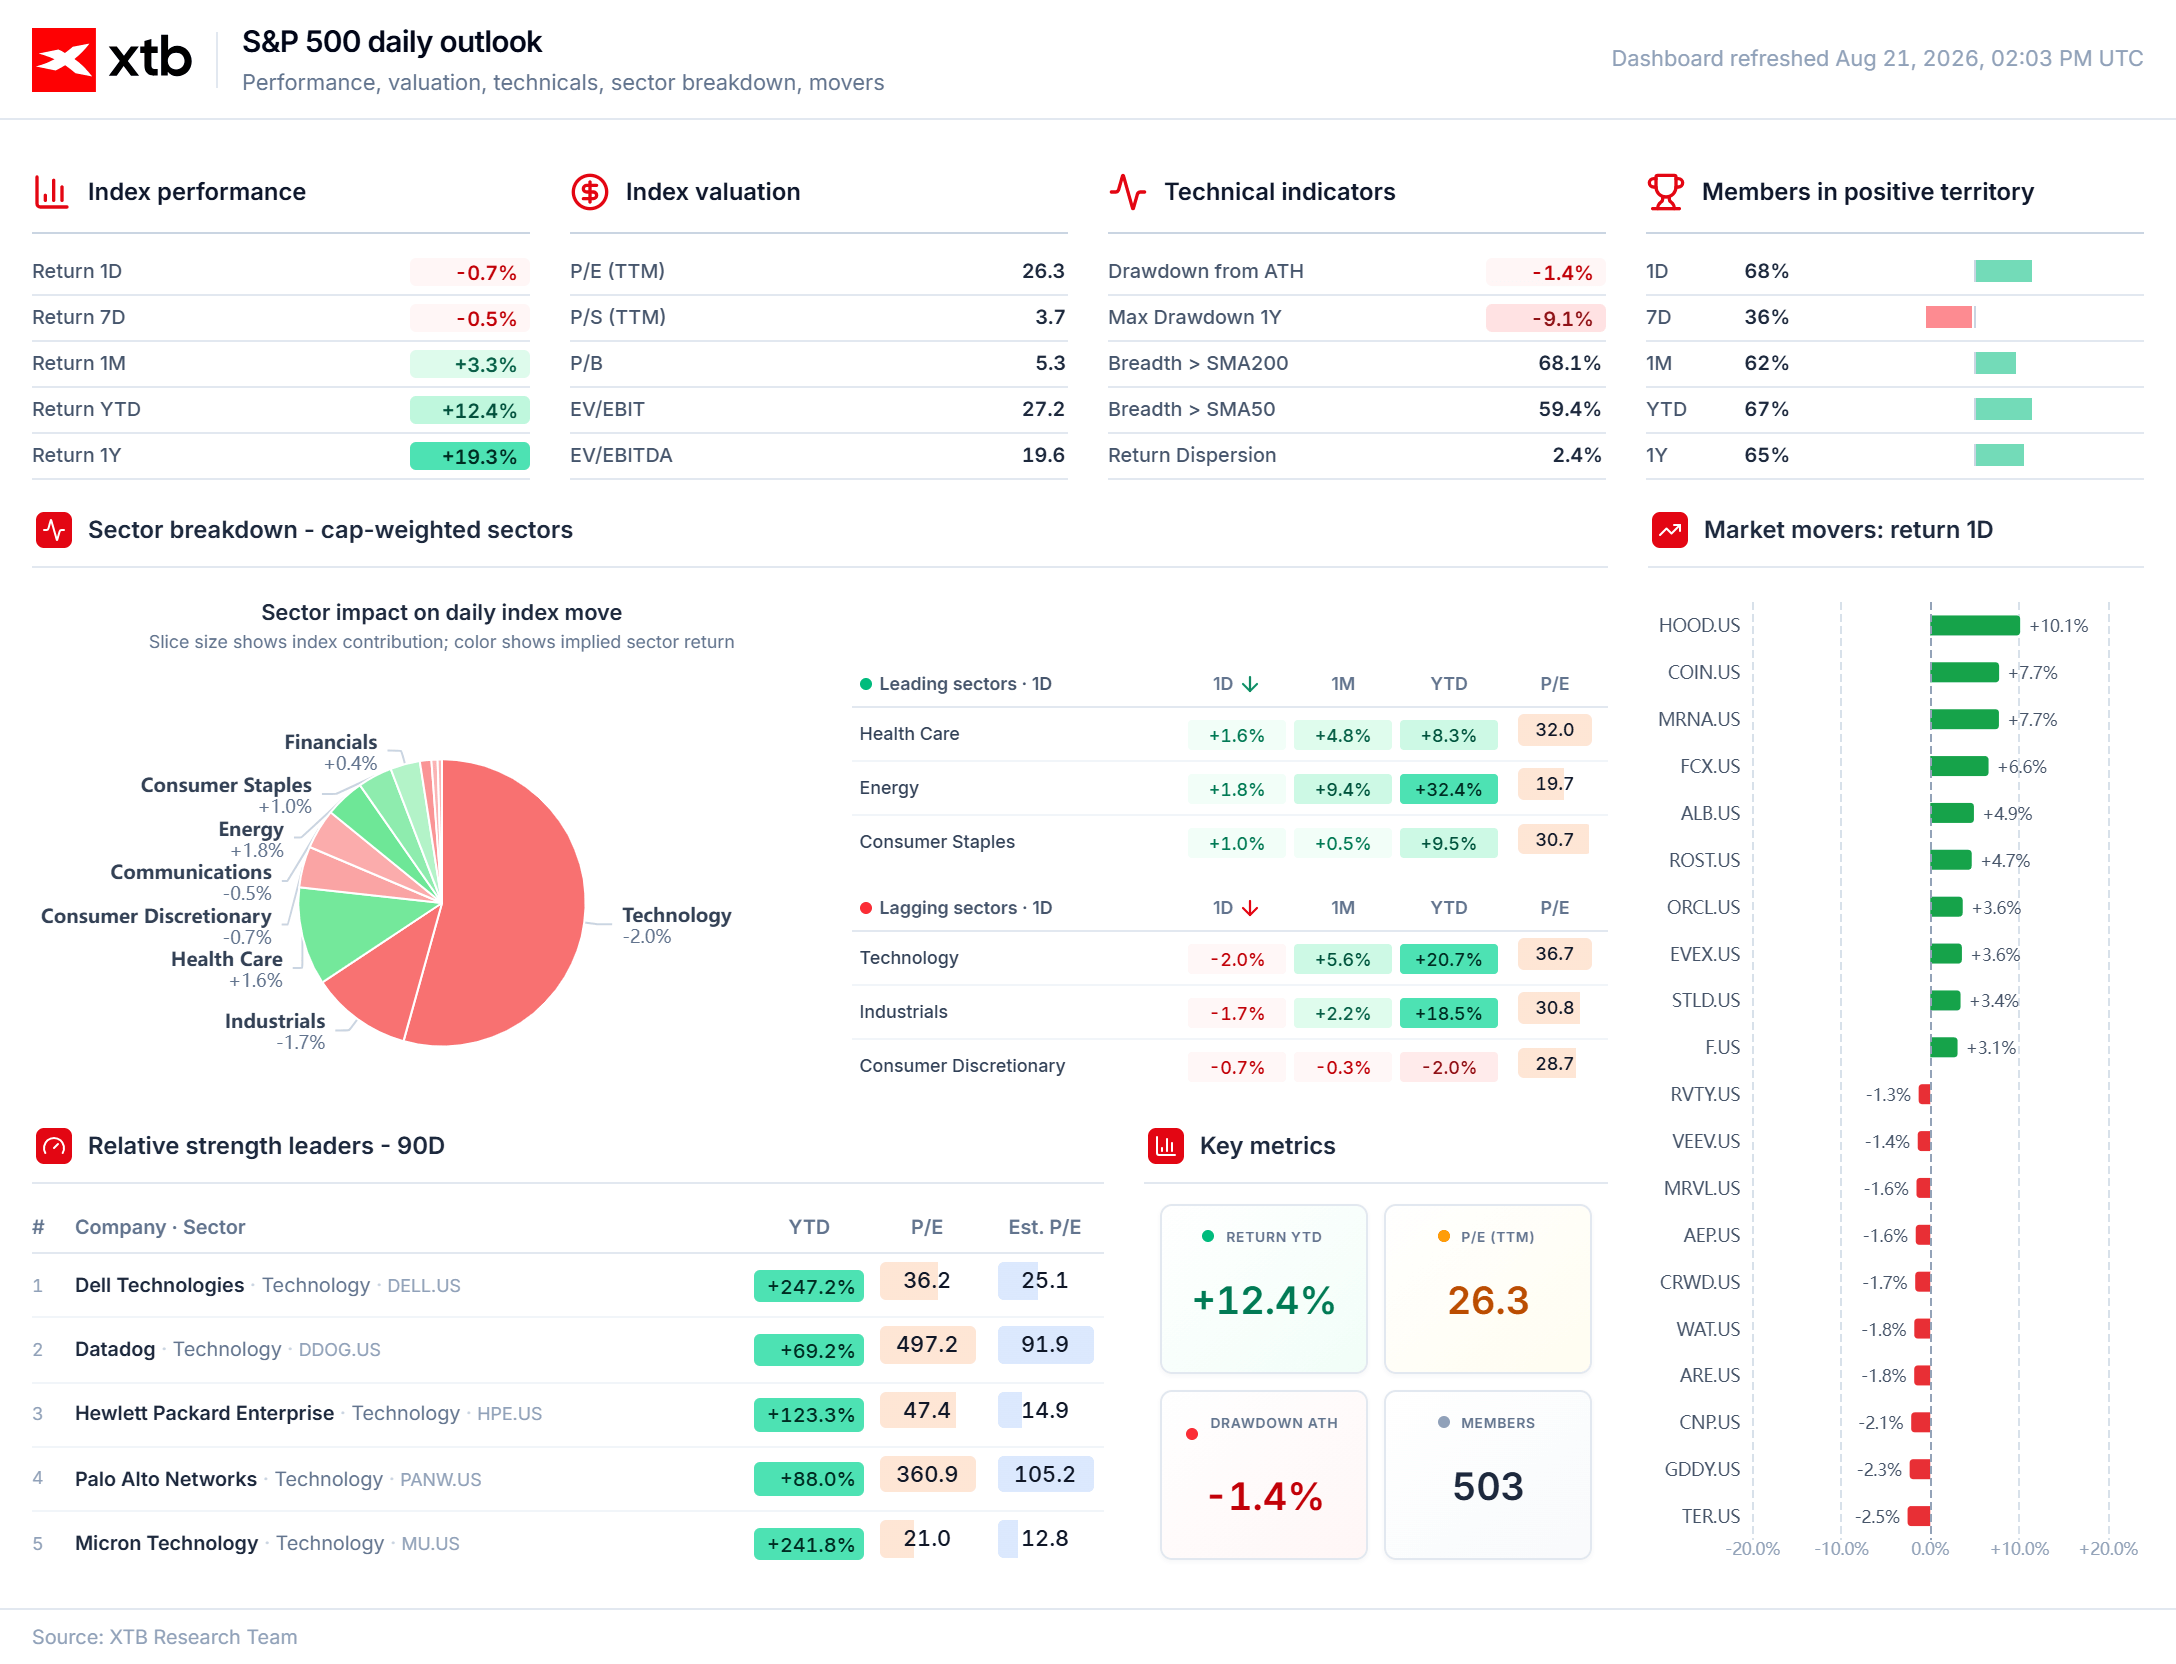The height and width of the screenshot is (1664, 2176).
Task: Click Datadog's P/E value 497.2
Action: pos(927,1344)
